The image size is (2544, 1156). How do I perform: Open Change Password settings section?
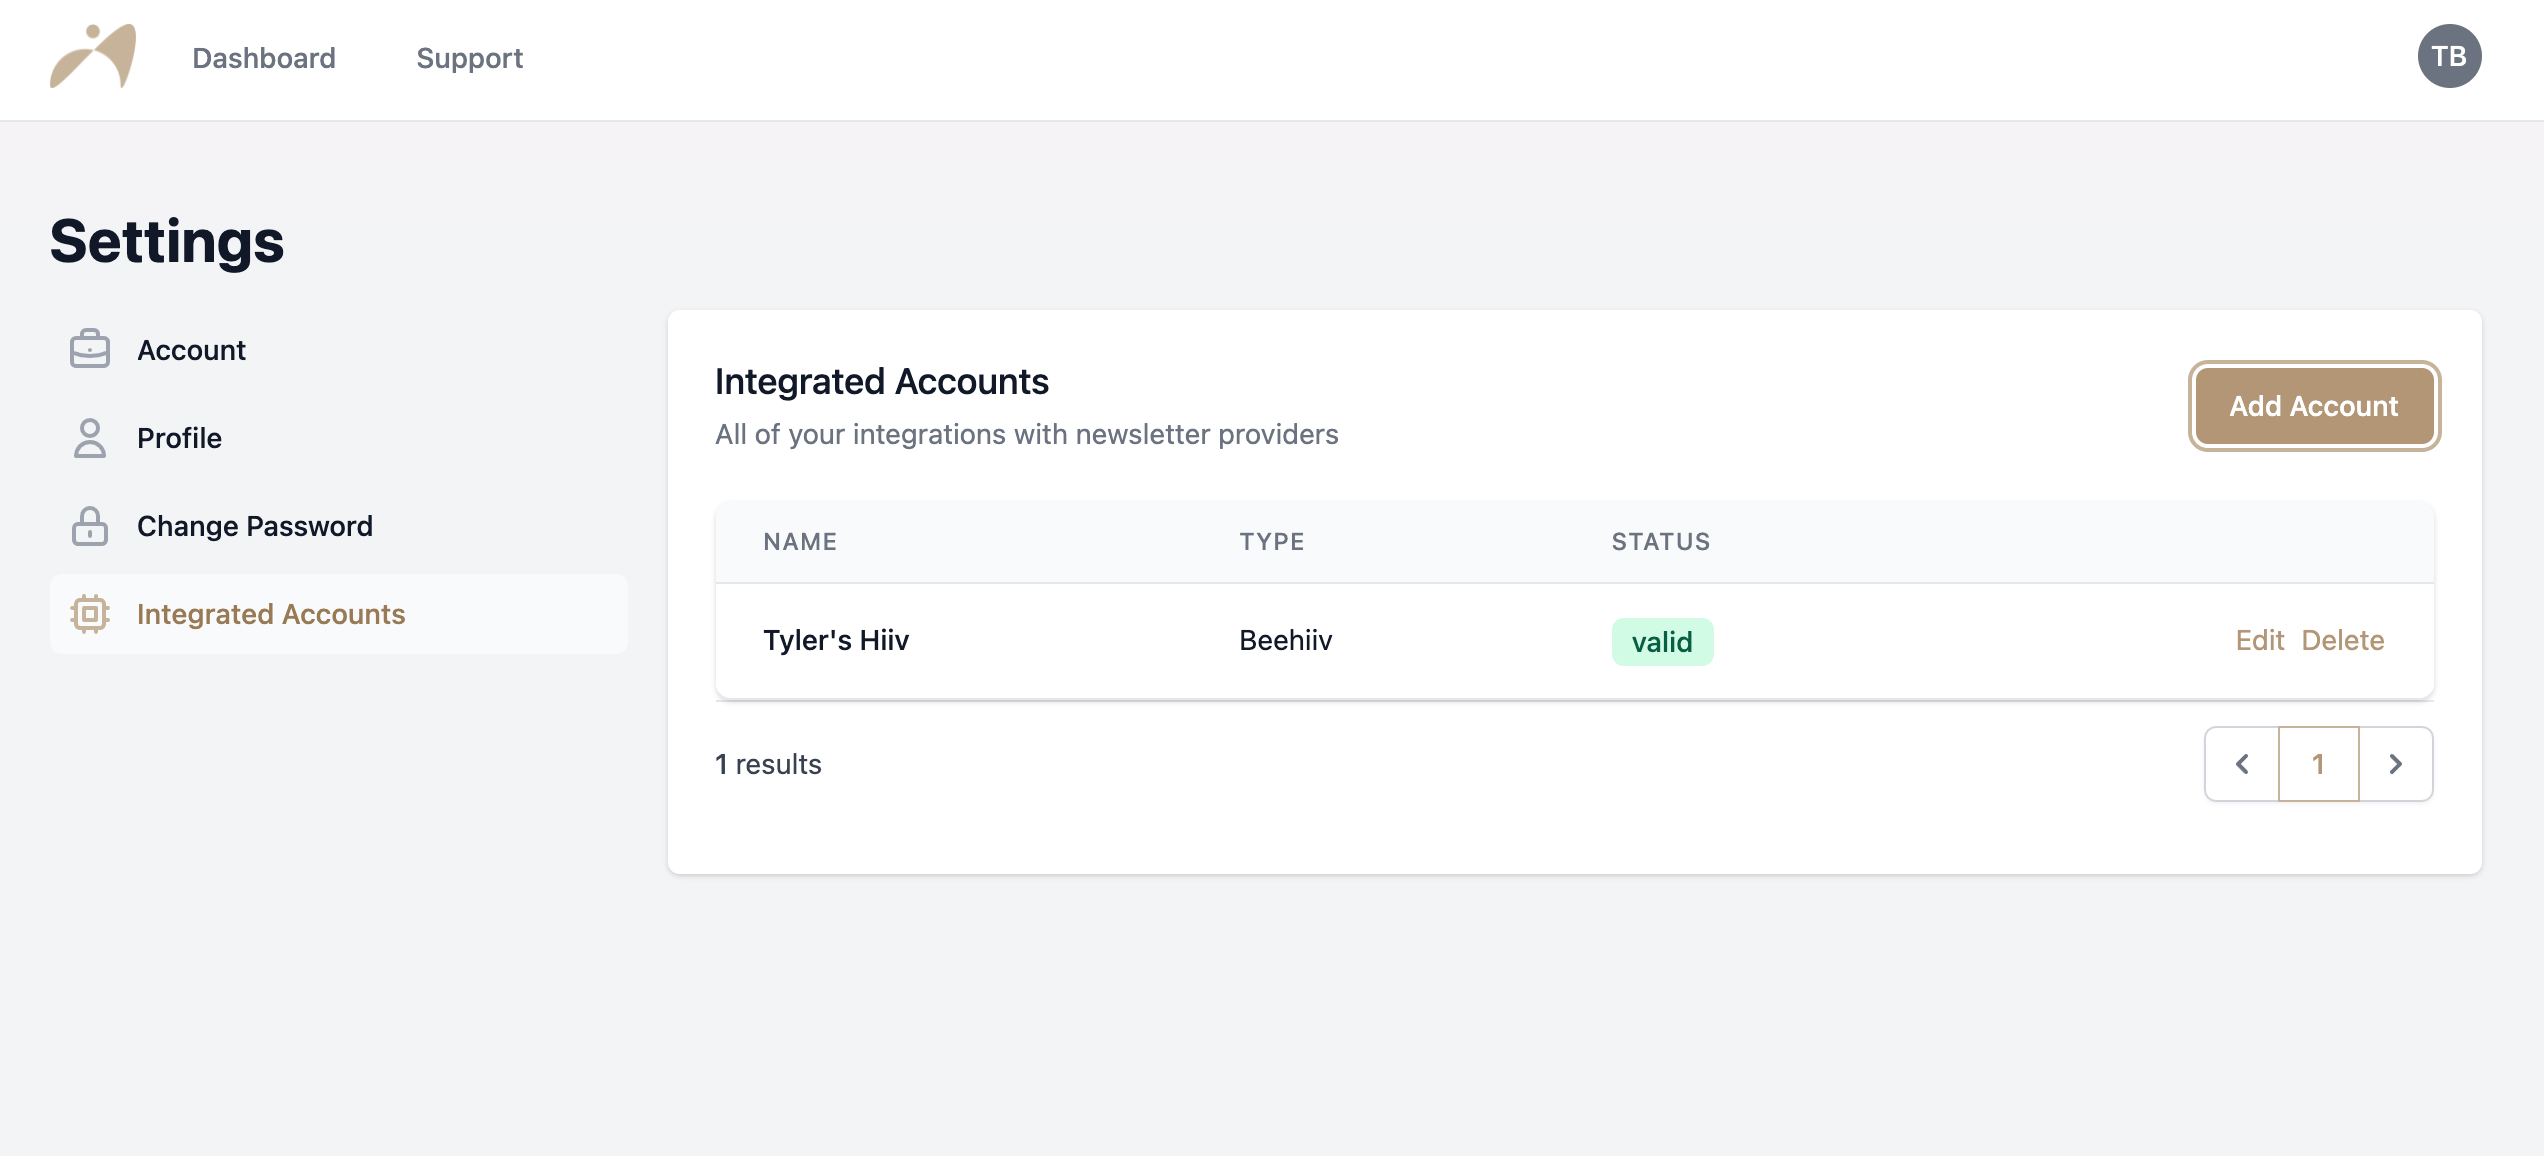[339, 526]
